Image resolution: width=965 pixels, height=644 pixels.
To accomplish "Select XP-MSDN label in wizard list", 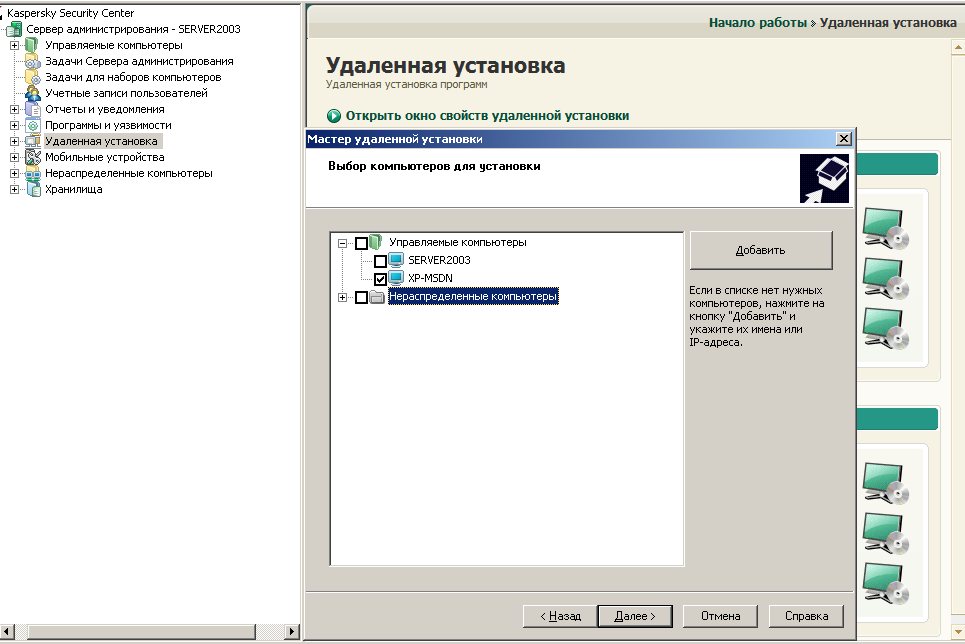I will click(430, 278).
